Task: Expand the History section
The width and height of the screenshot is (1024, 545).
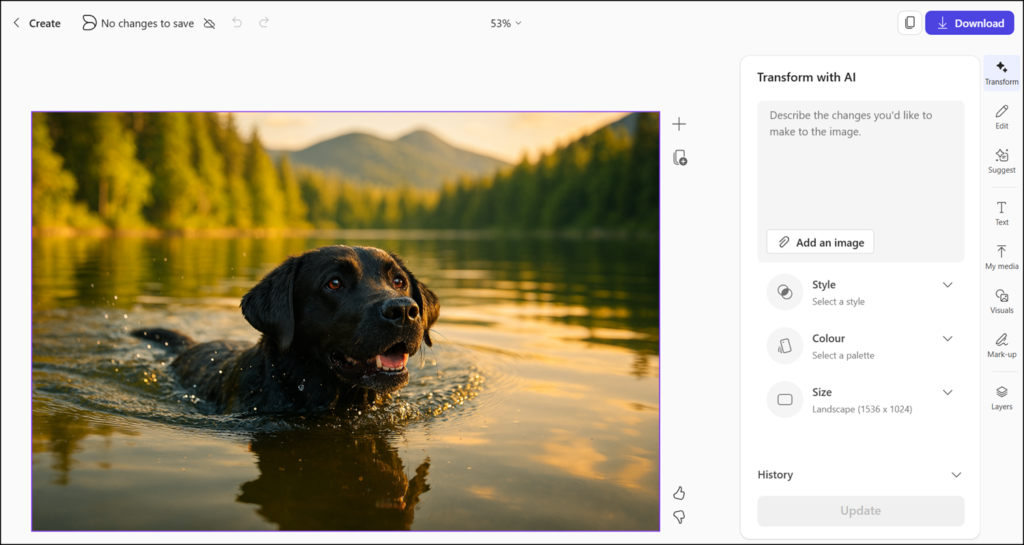Action: point(861,475)
